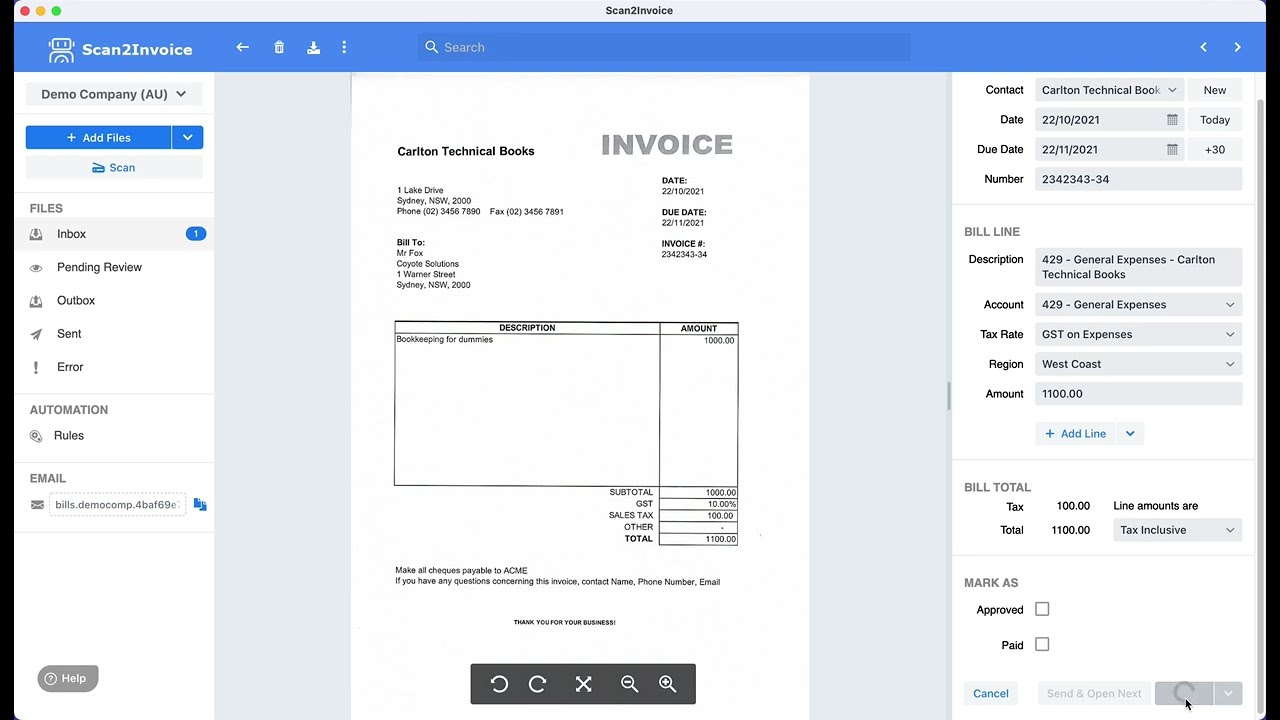Click the Cancel link

pyautogui.click(x=991, y=693)
